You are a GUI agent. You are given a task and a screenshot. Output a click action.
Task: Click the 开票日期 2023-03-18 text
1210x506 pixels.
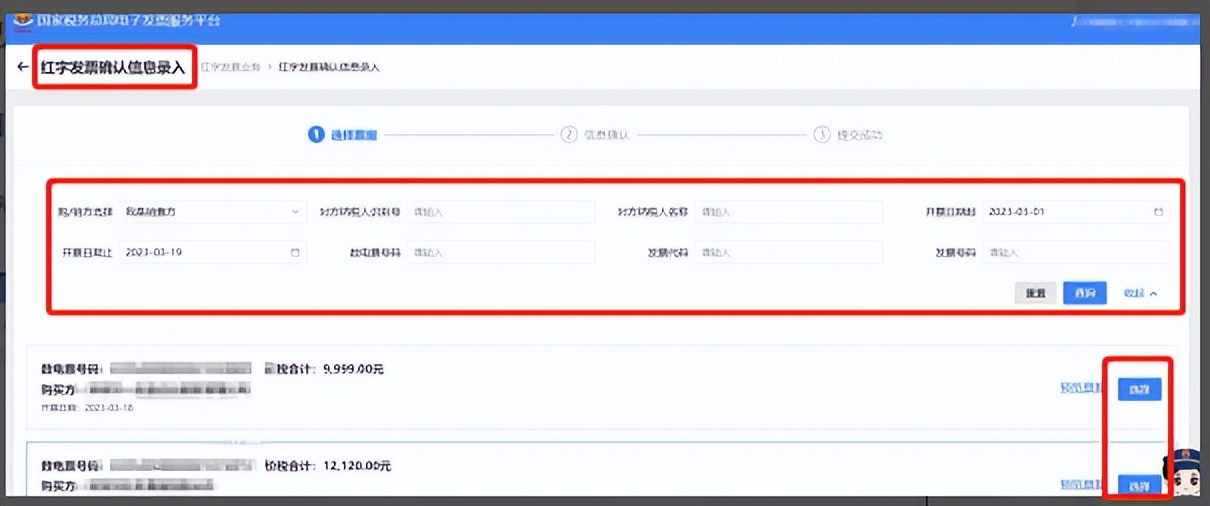pos(87,408)
